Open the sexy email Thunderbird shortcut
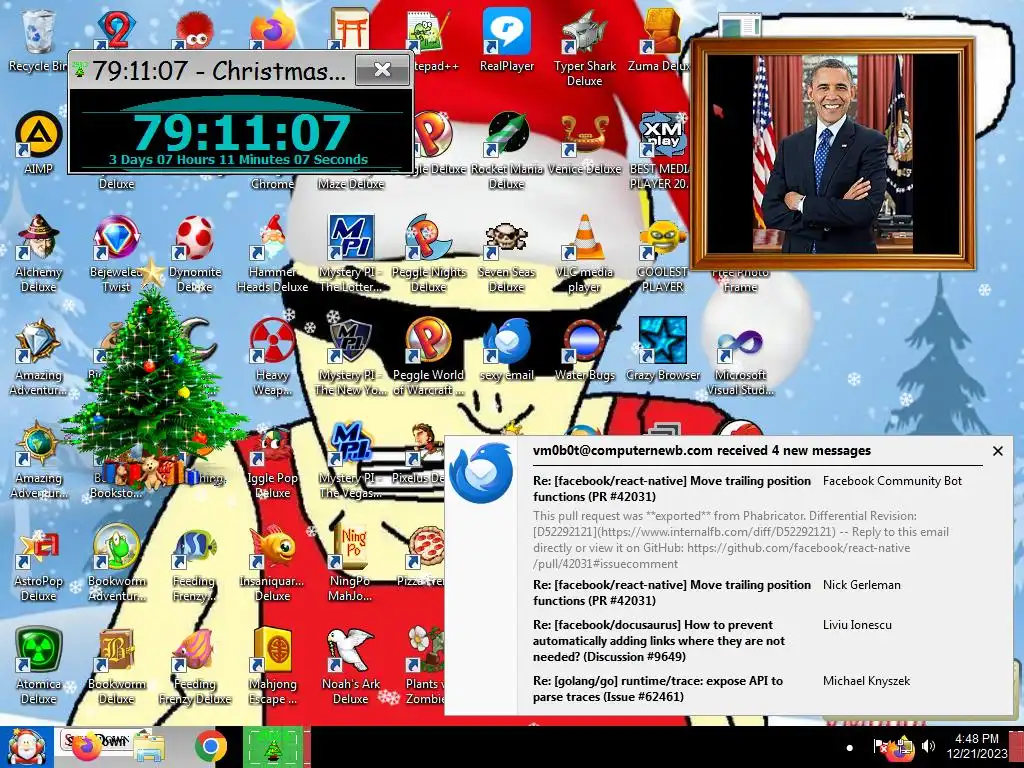 click(x=506, y=350)
